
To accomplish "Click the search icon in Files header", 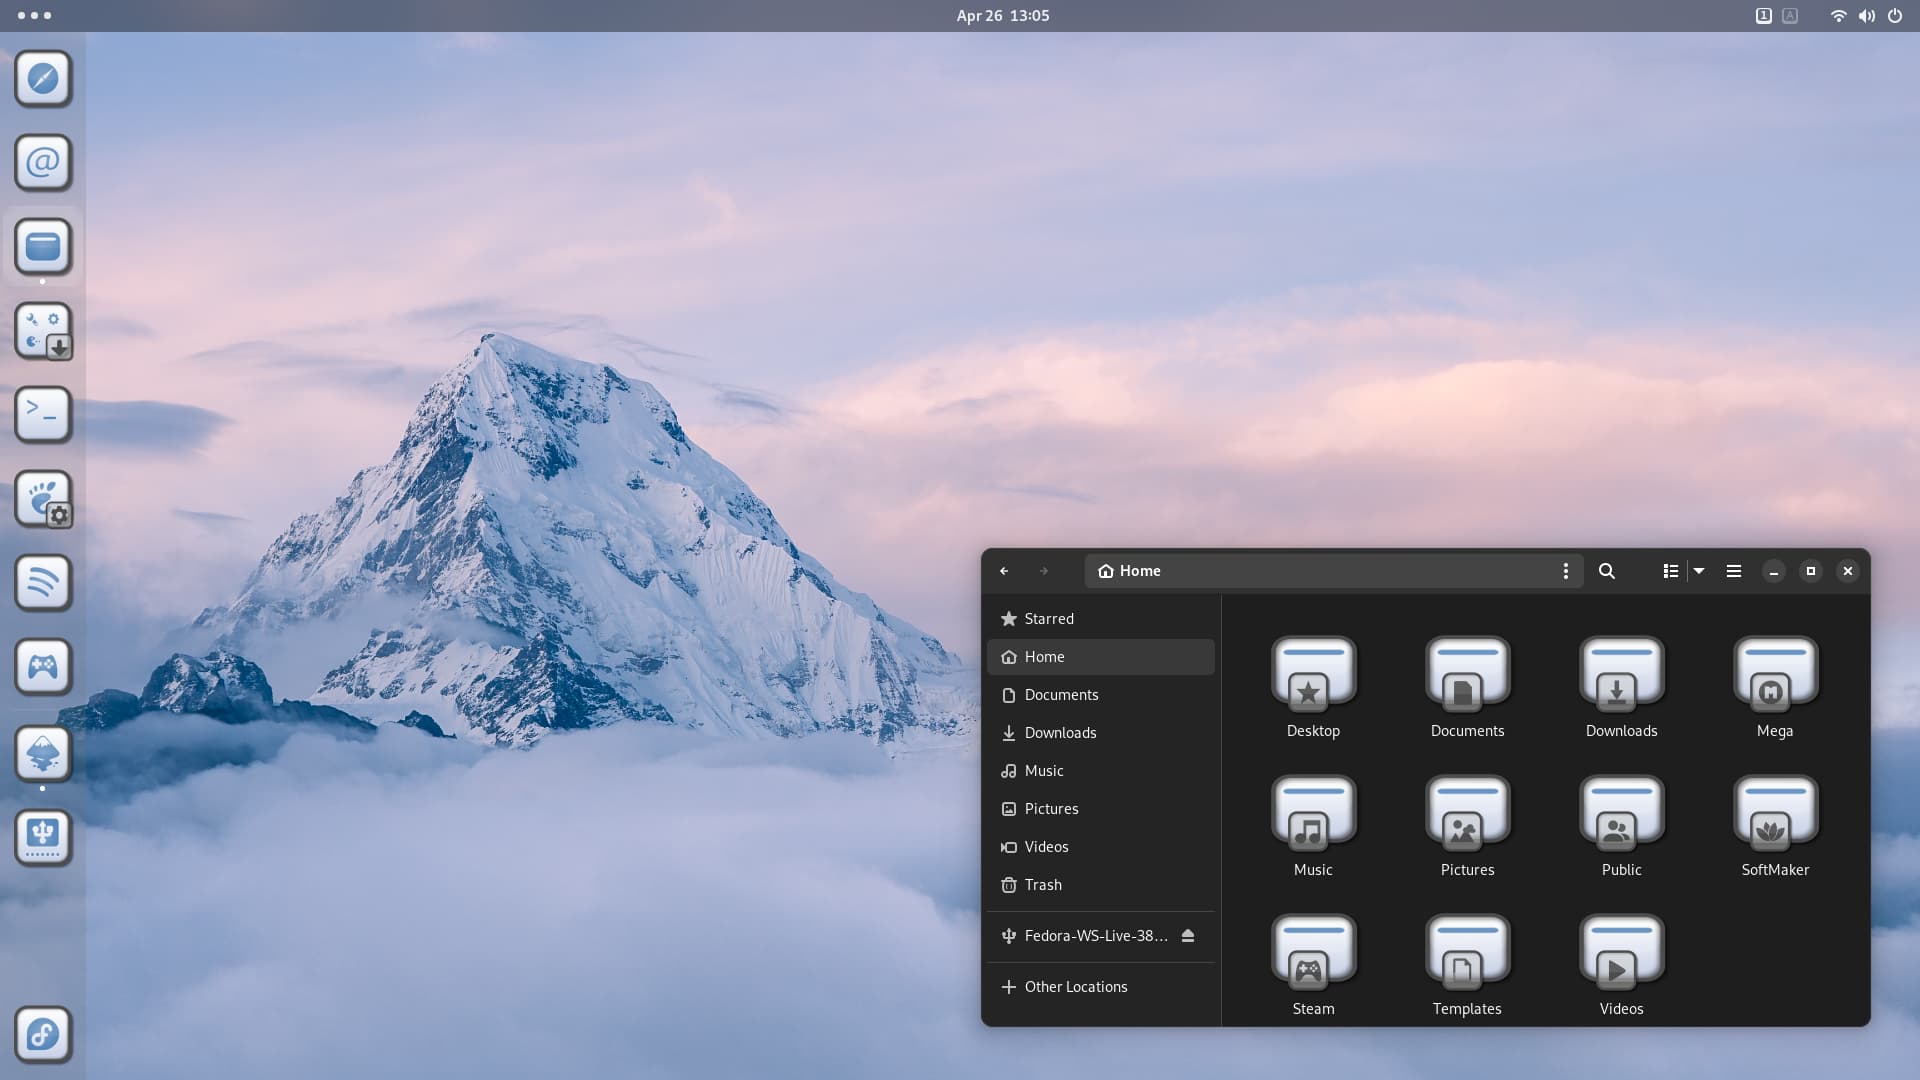I will click(x=1606, y=571).
